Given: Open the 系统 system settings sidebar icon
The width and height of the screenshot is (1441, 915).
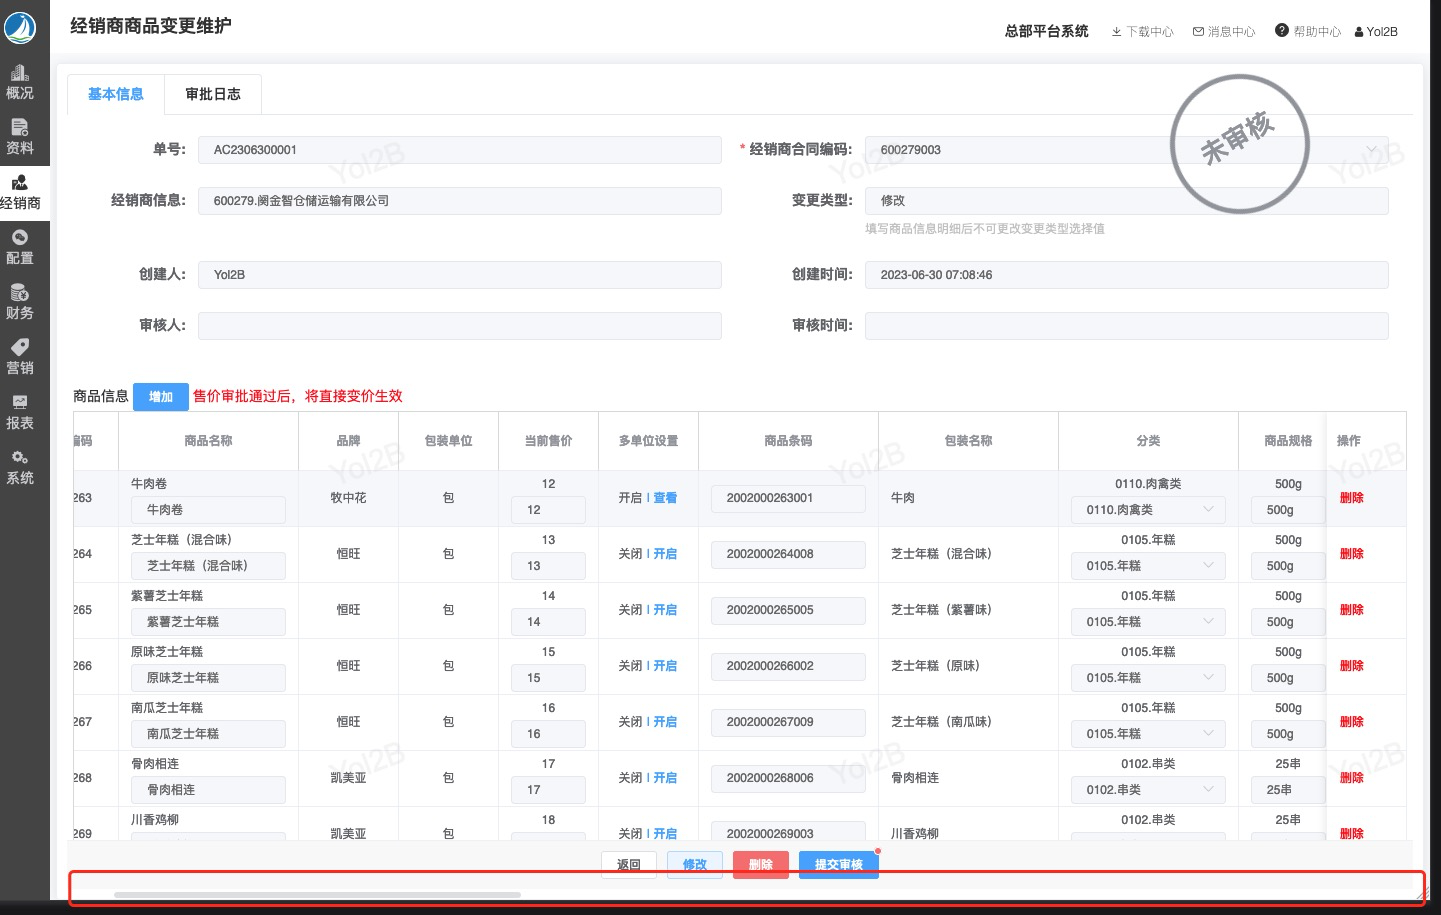Looking at the screenshot, I should [x=20, y=467].
